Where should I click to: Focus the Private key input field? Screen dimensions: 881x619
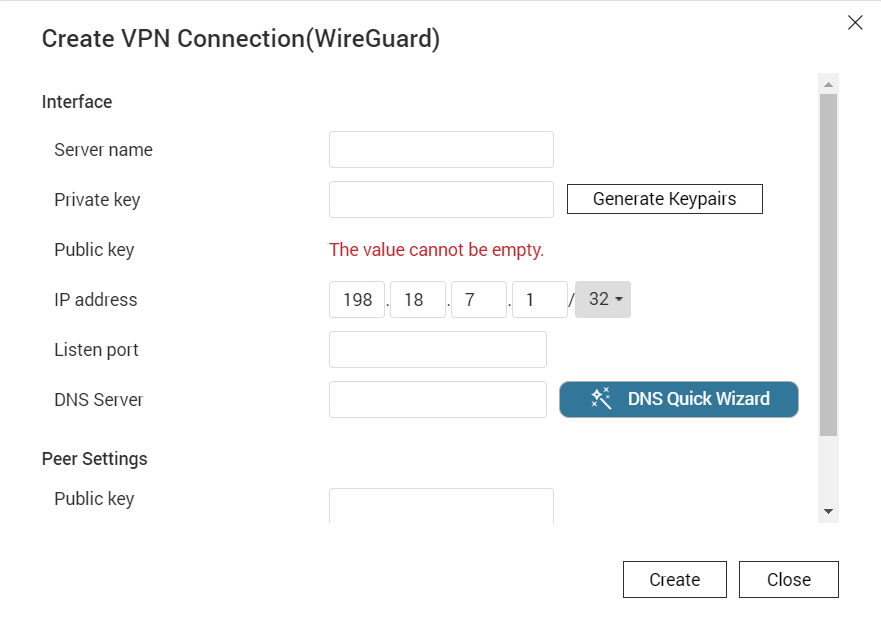[x=441, y=199]
